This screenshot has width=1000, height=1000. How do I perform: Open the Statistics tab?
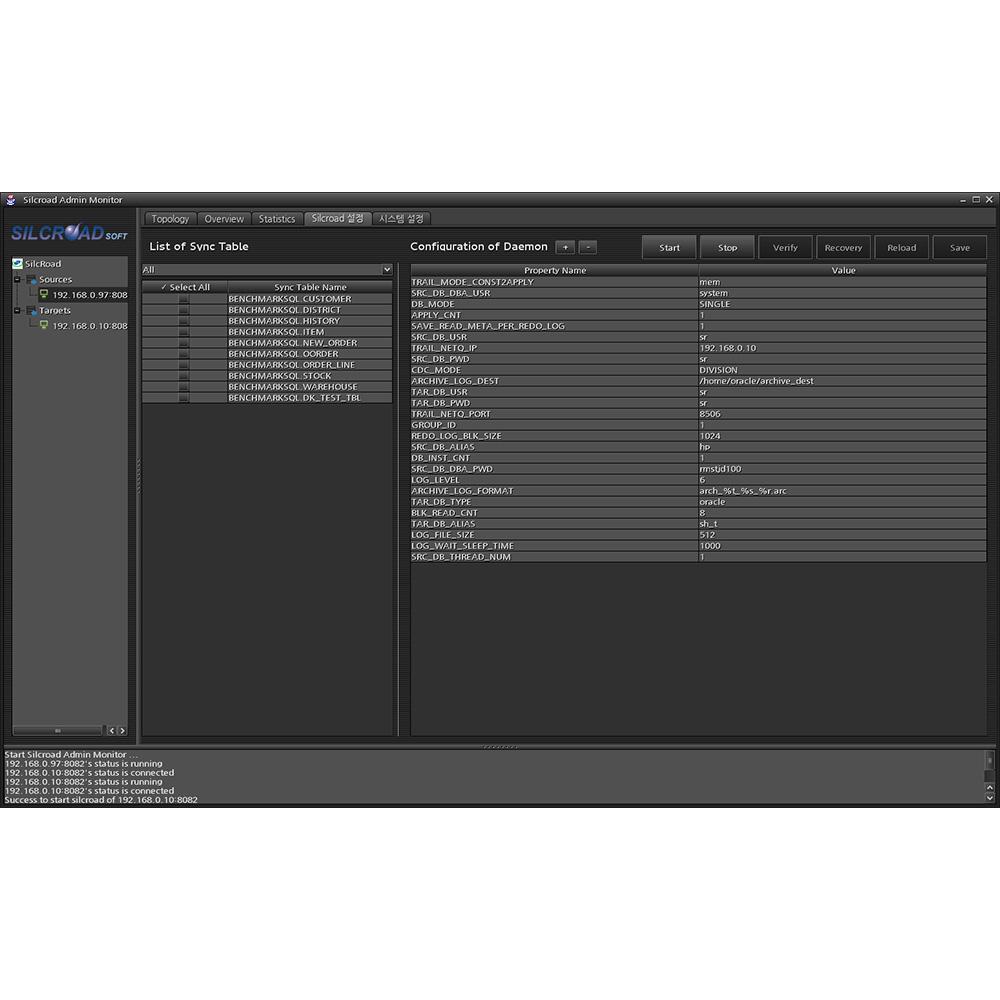click(277, 218)
